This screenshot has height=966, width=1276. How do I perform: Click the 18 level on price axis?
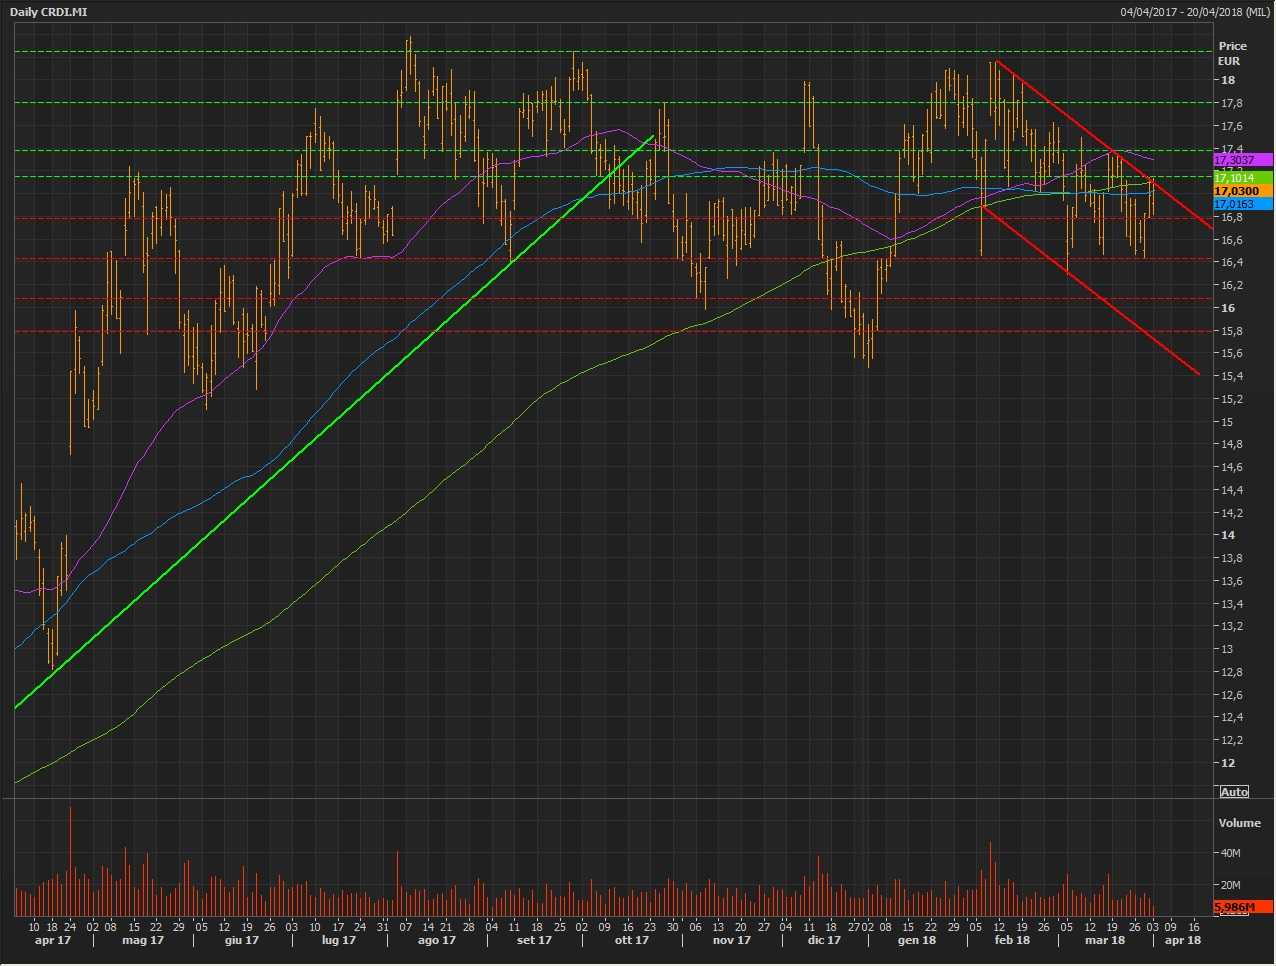[x=1227, y=80]
